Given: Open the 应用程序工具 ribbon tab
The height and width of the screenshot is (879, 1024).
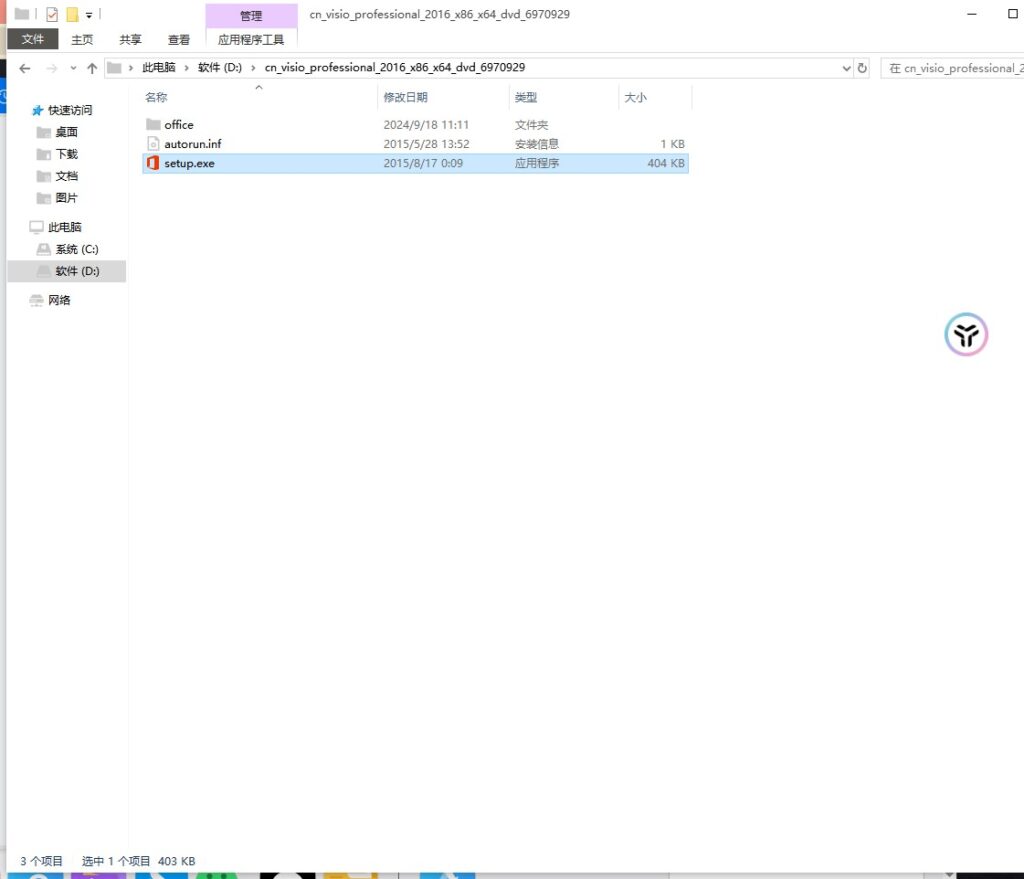Looking at the screenshot, I should 251,40.
